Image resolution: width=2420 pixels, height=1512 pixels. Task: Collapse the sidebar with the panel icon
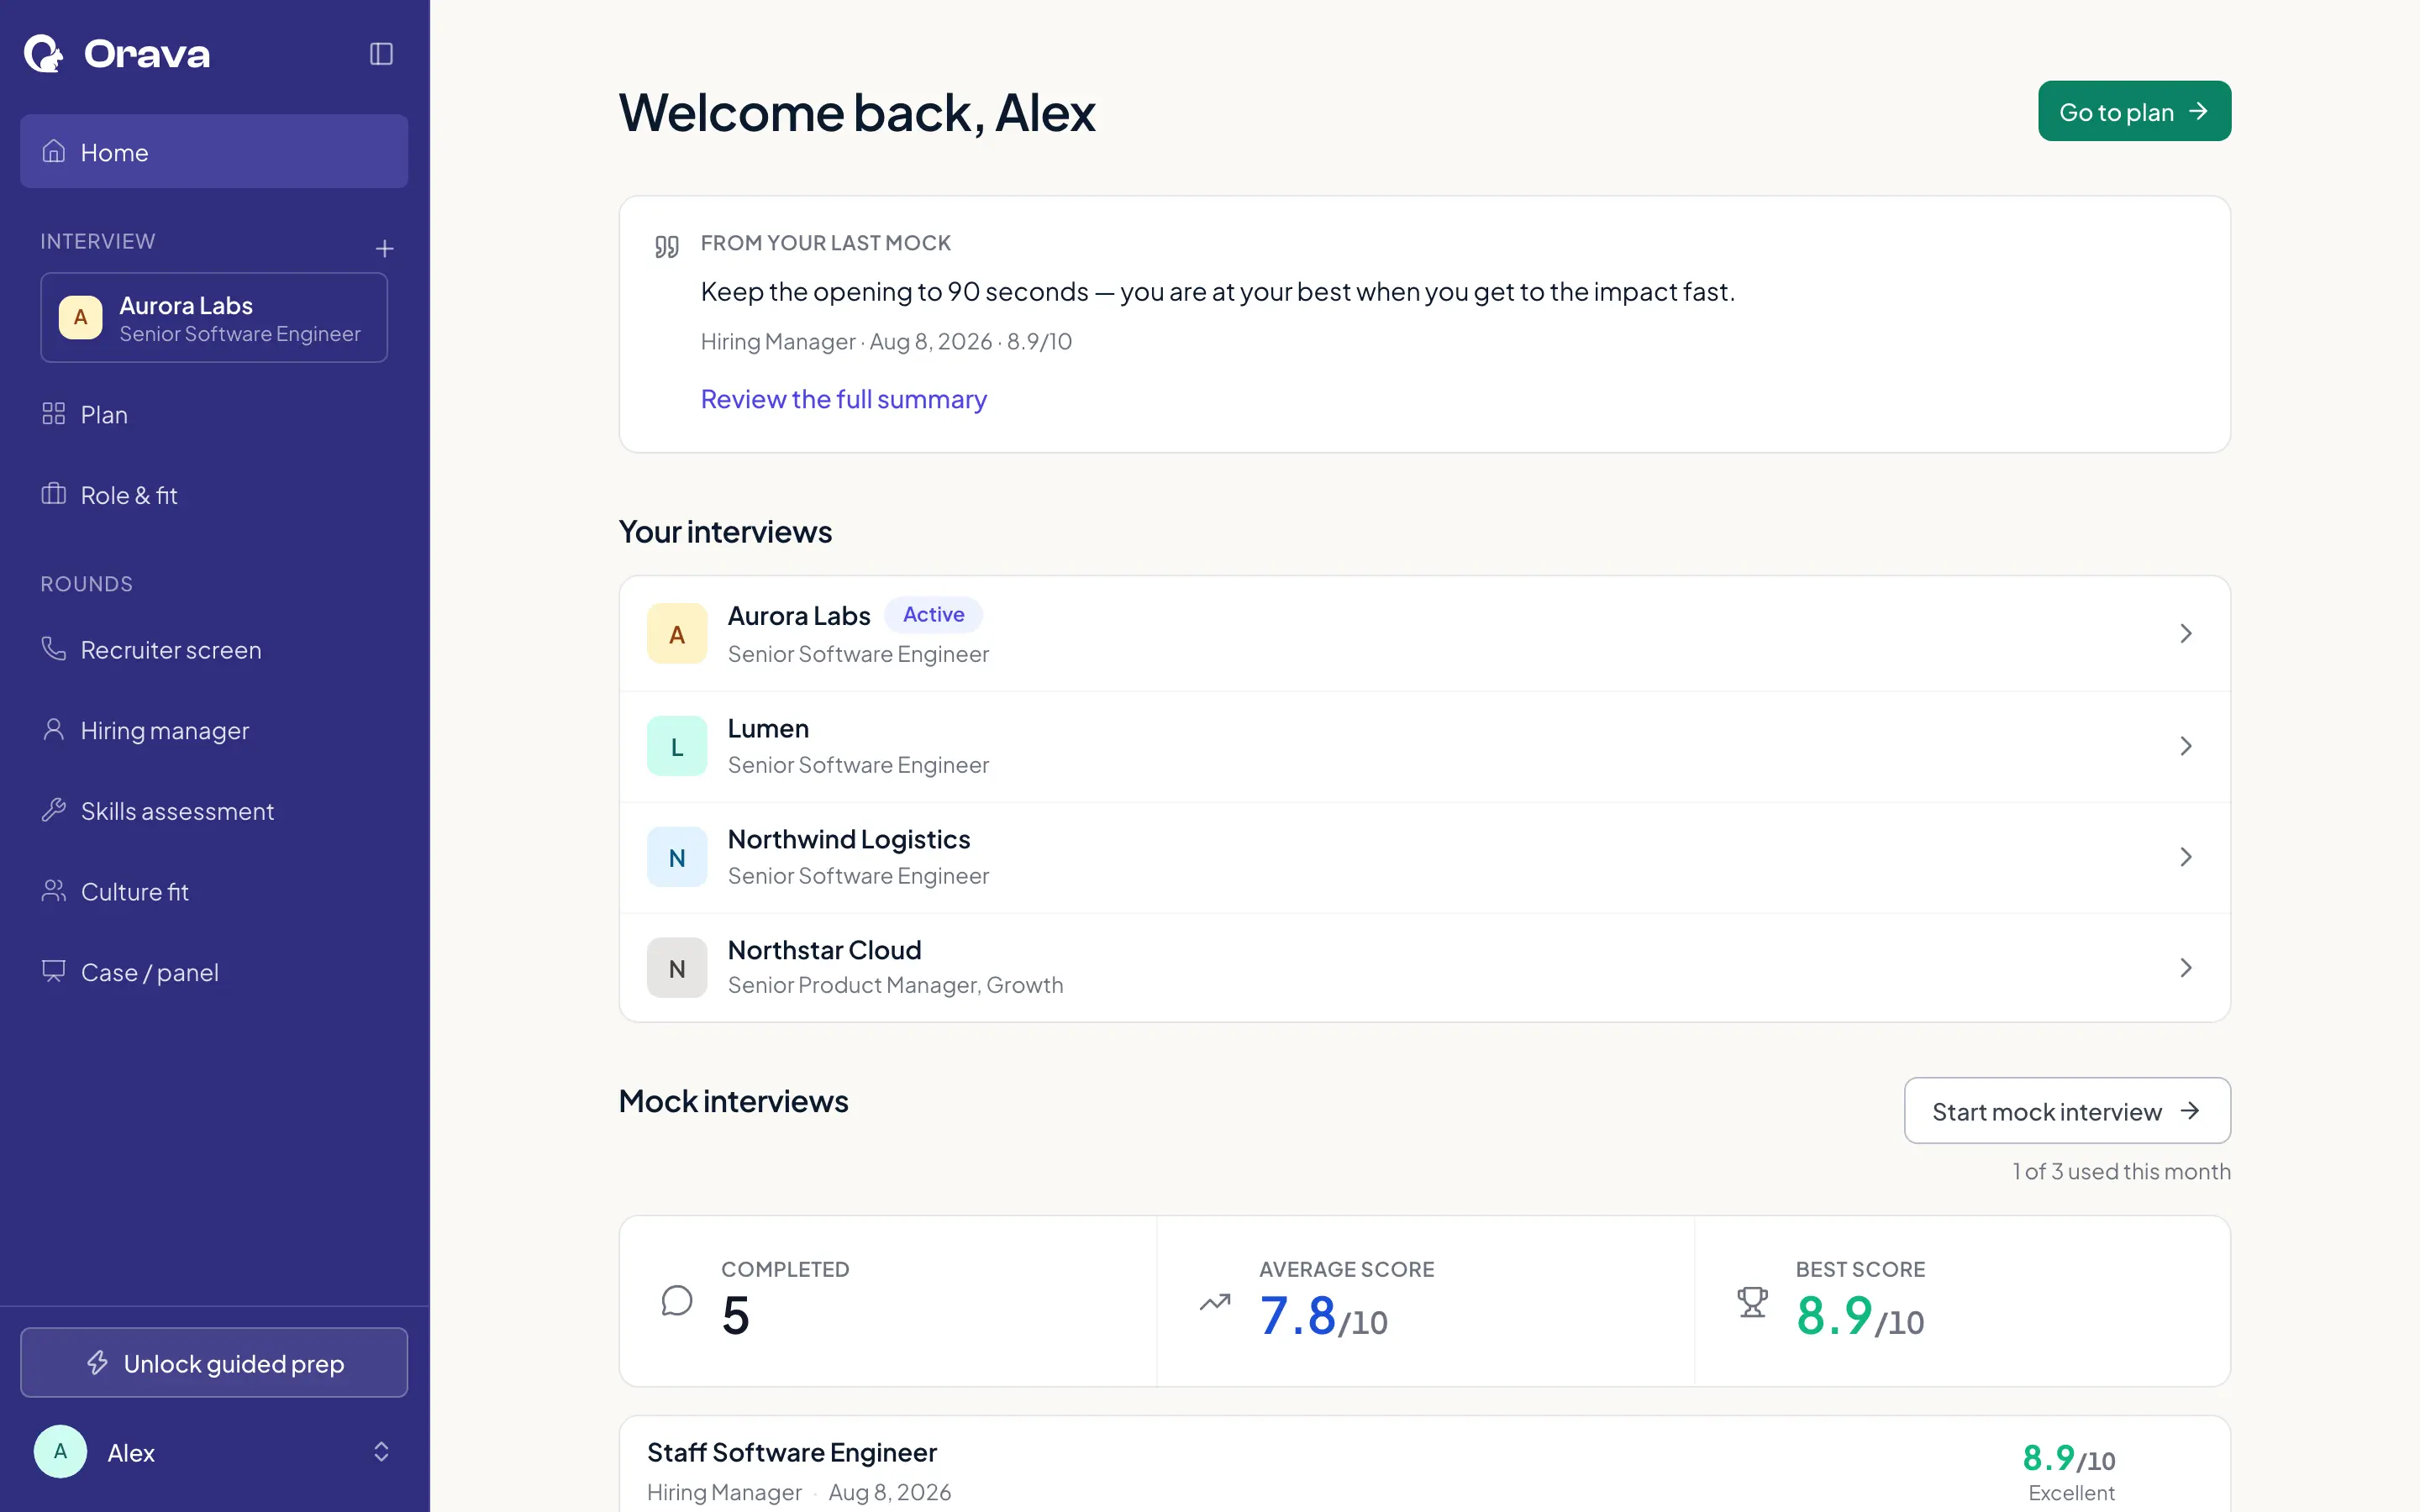381,53
